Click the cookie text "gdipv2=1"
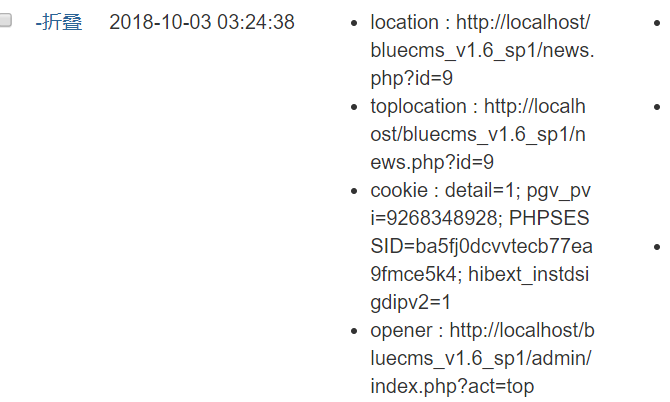670x402 pixels. pyautogui.click(x=411, y=302)
